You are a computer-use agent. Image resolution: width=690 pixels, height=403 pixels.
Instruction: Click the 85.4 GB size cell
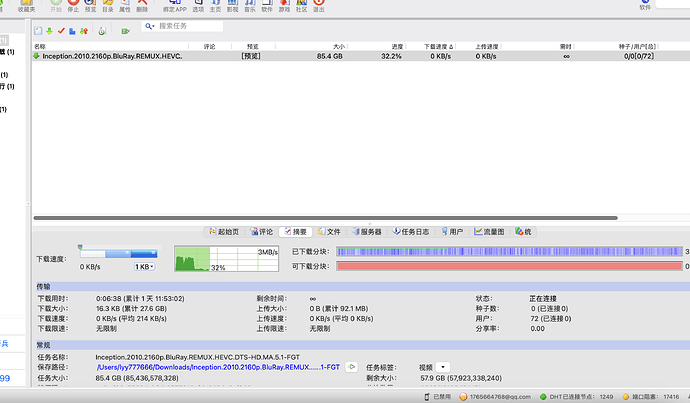click(x=329, y=56)
